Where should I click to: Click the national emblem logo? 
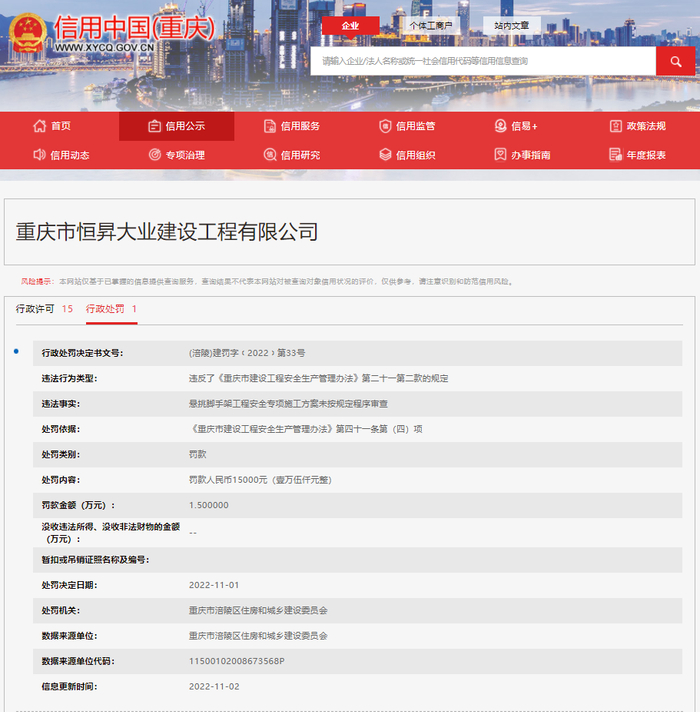coord(28,32)
